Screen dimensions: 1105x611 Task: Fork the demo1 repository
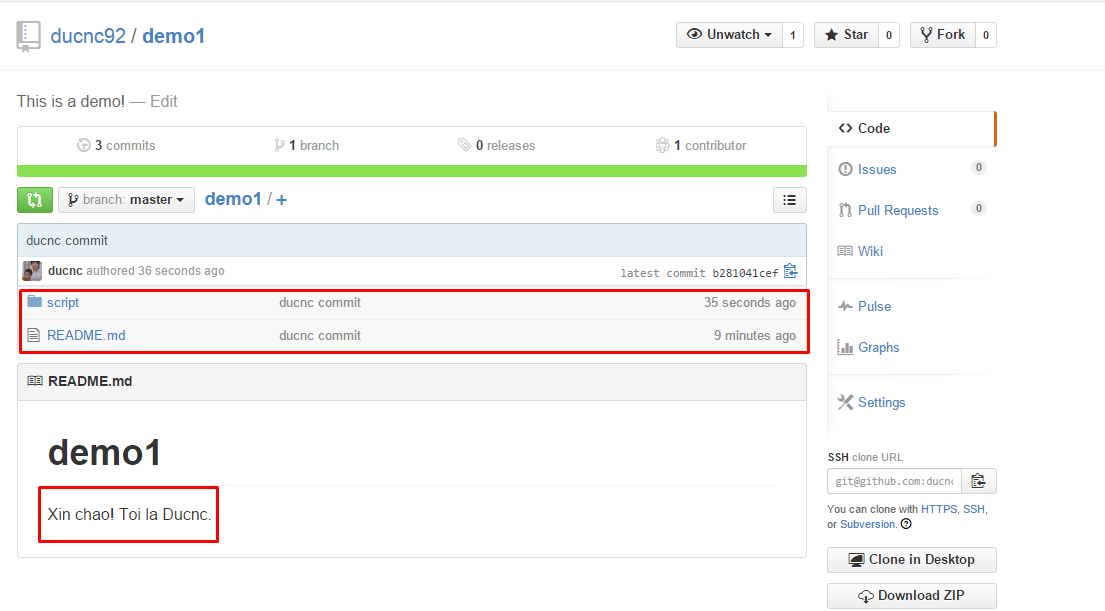point(943,35)
